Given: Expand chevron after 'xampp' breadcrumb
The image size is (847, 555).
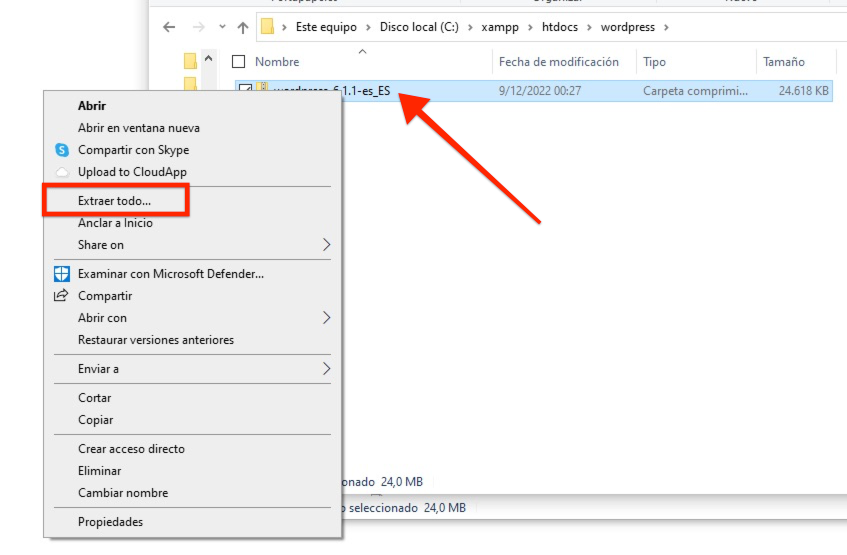Looking at the screenshot, I should [530, 27].
